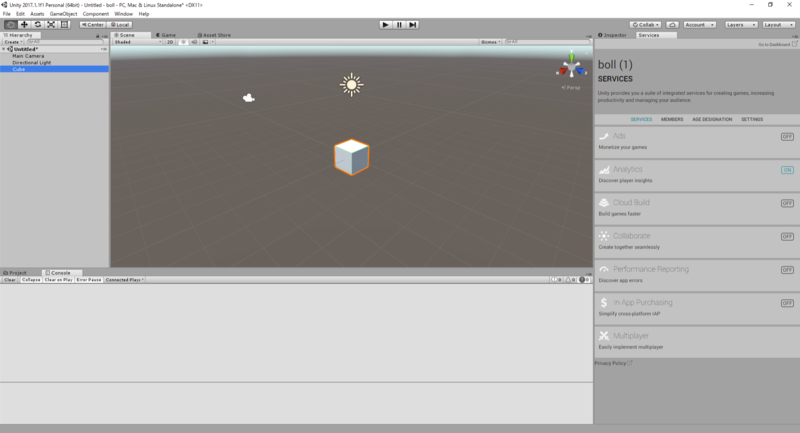This screenshot has width=800, height=433.
Task: Click the Collaborate service icon
Action: tap(604, 236)
